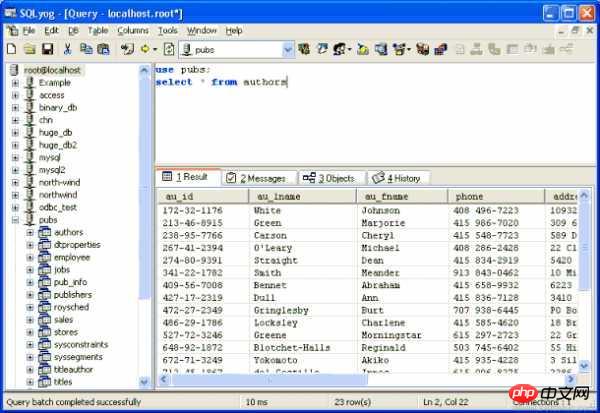Select the employee table in the tree
600x413 pixels.
71,257
